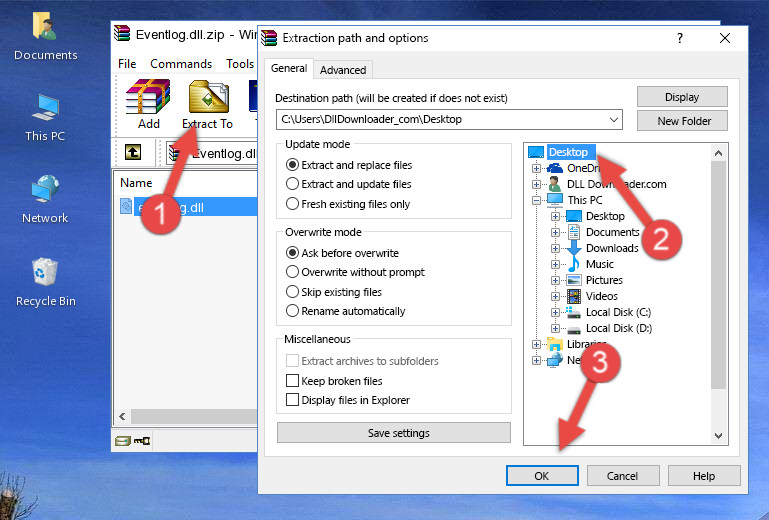Select Videos in folder tree
Screen dimensions: 769x520
(x=601, y=296)
